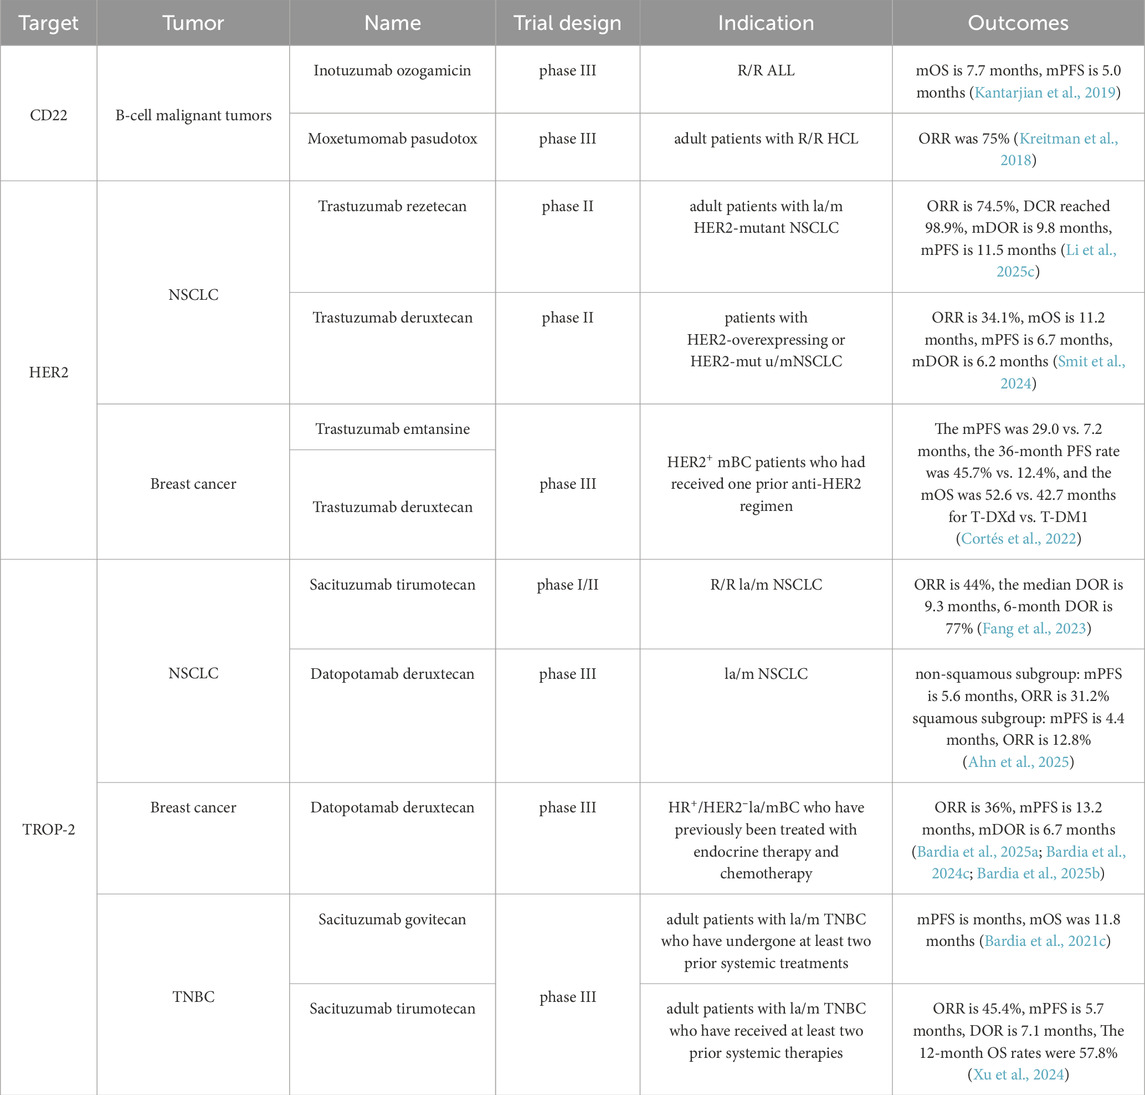Select the Trial design column header
The image size is (1145, 1095).
567,23
